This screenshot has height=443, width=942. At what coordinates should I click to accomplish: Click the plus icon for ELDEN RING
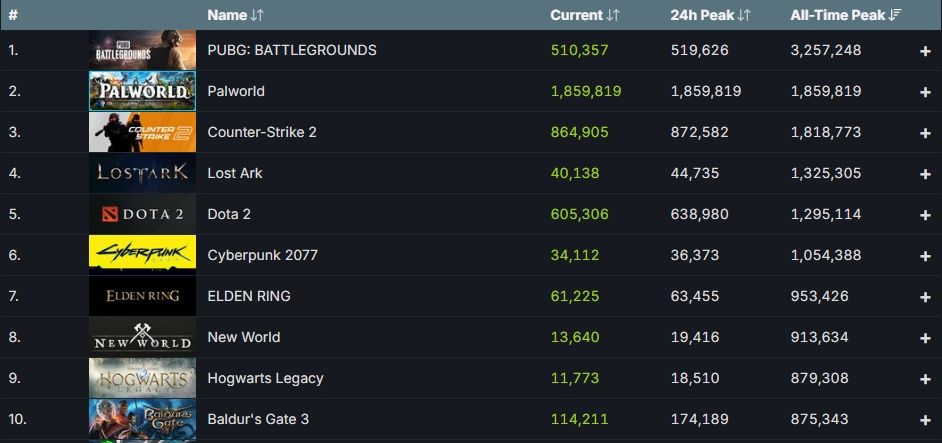click(925, 296)
